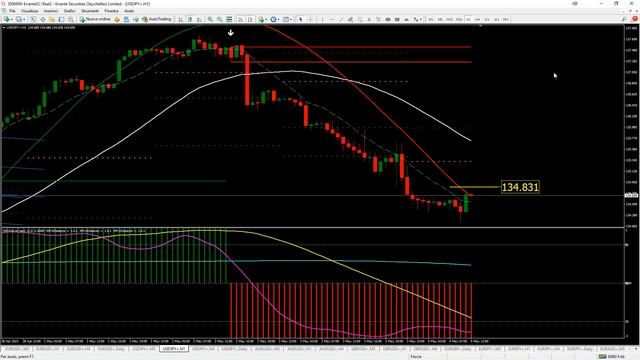Tile the chart windows

tap(229, 19)
